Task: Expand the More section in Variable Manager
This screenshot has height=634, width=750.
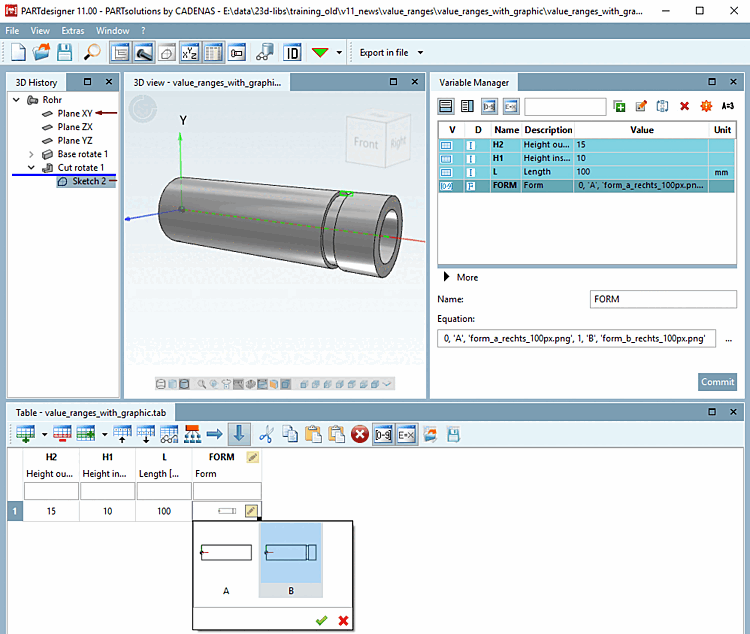Action: point(445,277)
